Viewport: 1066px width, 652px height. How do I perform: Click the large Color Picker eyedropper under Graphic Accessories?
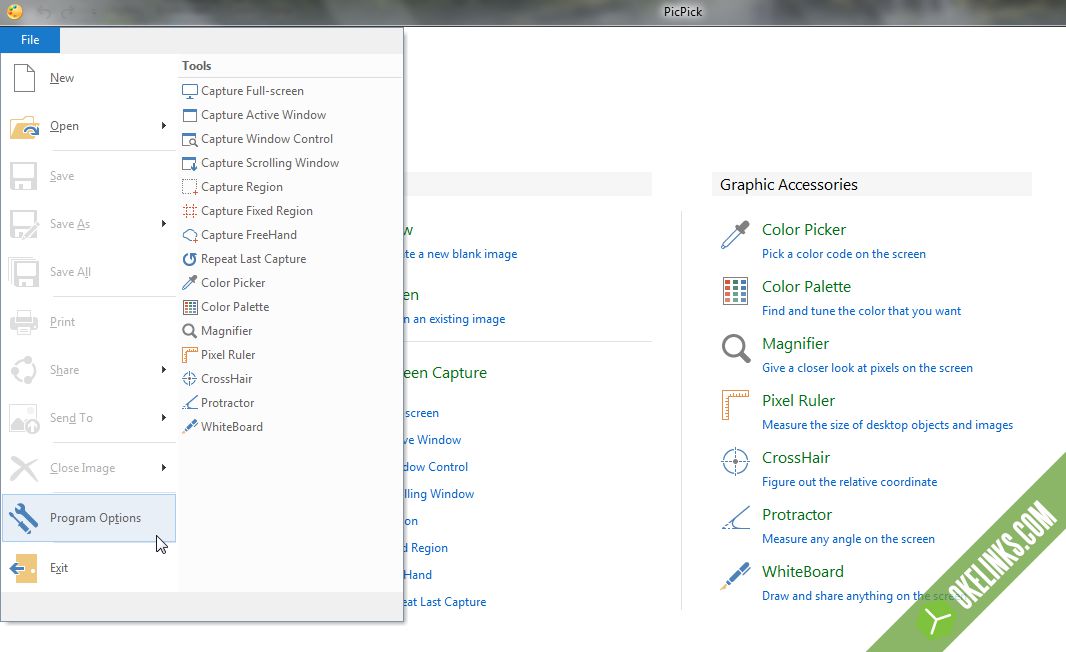[x=735, y=235]
